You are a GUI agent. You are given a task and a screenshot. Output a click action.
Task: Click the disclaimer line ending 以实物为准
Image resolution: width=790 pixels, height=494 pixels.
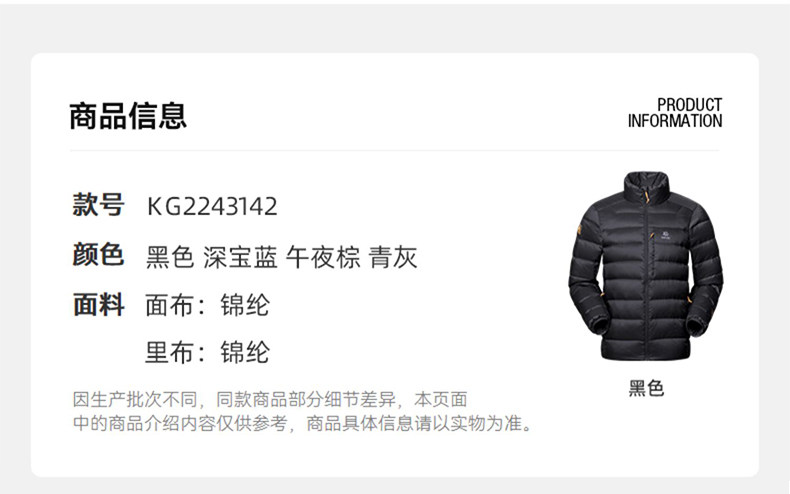coord(303,423)
